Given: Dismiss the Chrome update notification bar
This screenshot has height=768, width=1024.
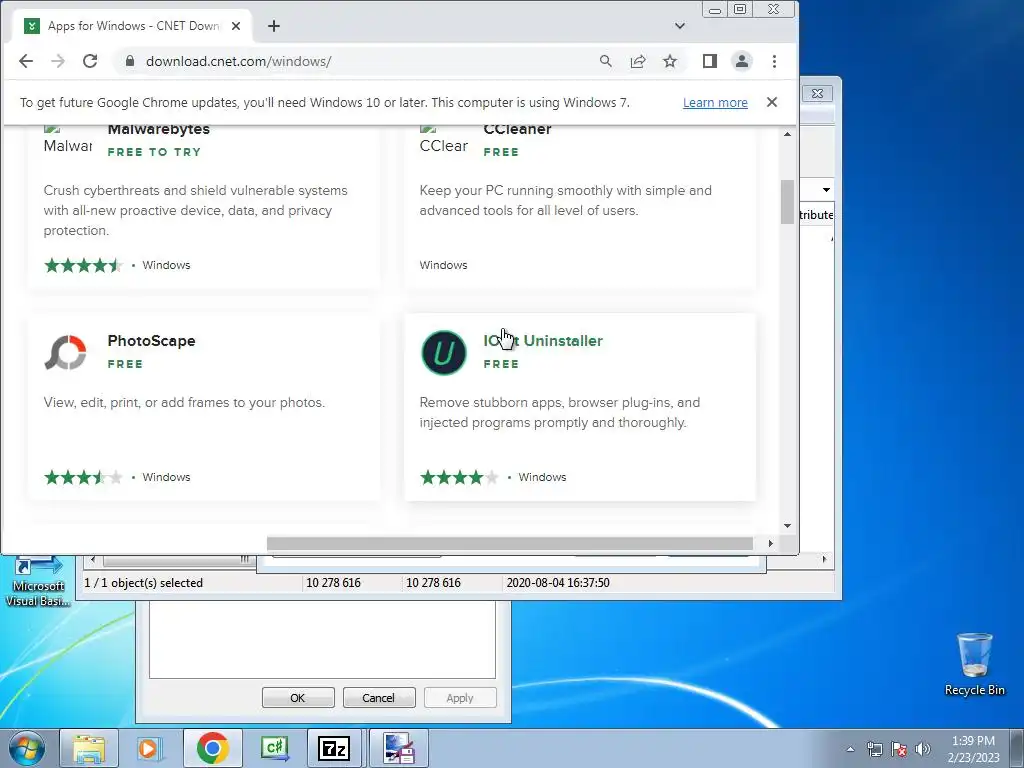Looking at the screenshot, I should [x=772, y=103].
